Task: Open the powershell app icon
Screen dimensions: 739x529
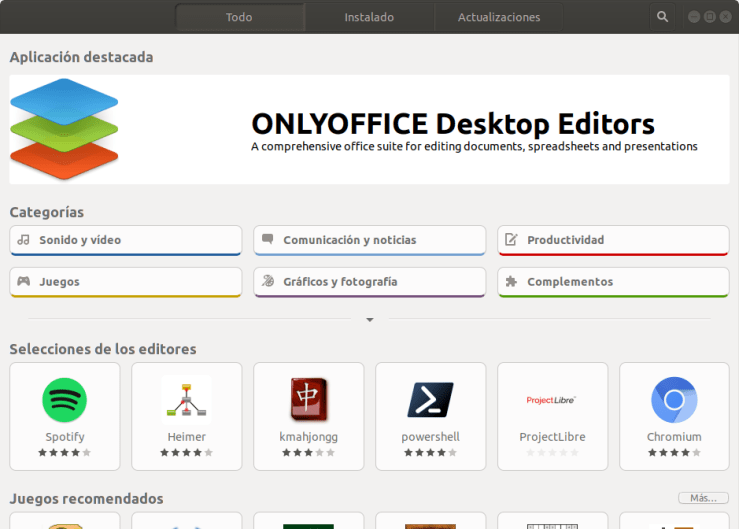Action: (430, 400)
